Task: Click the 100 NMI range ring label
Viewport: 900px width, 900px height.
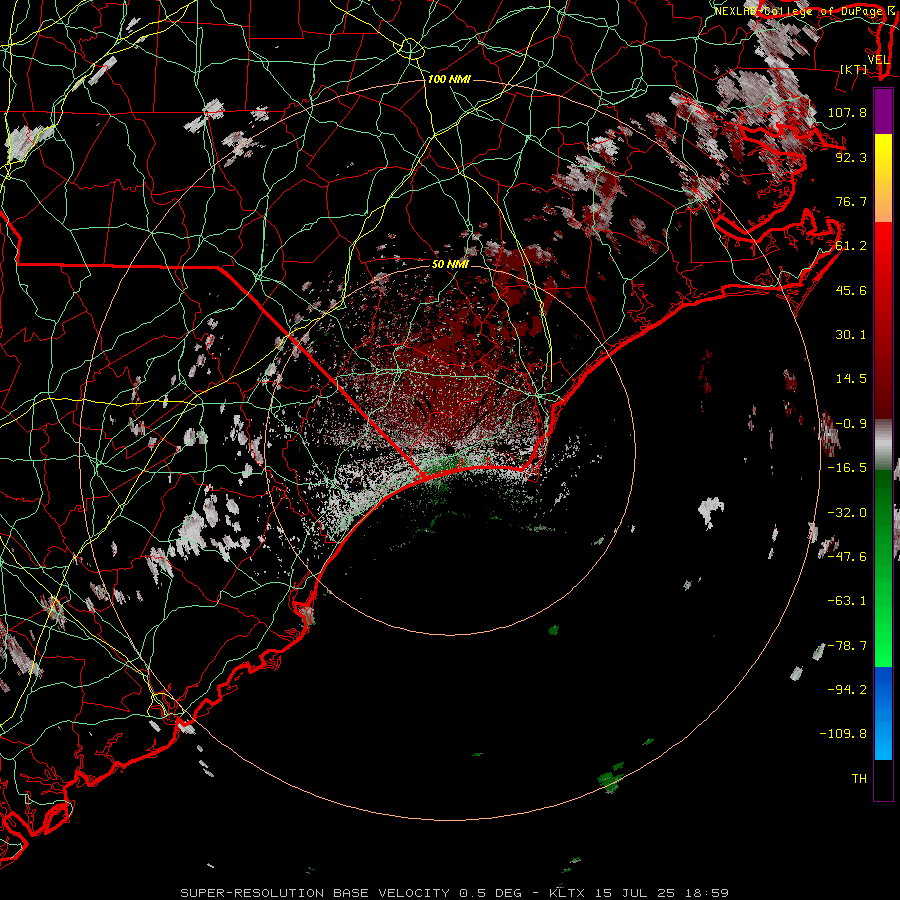Action: (449, 79)
